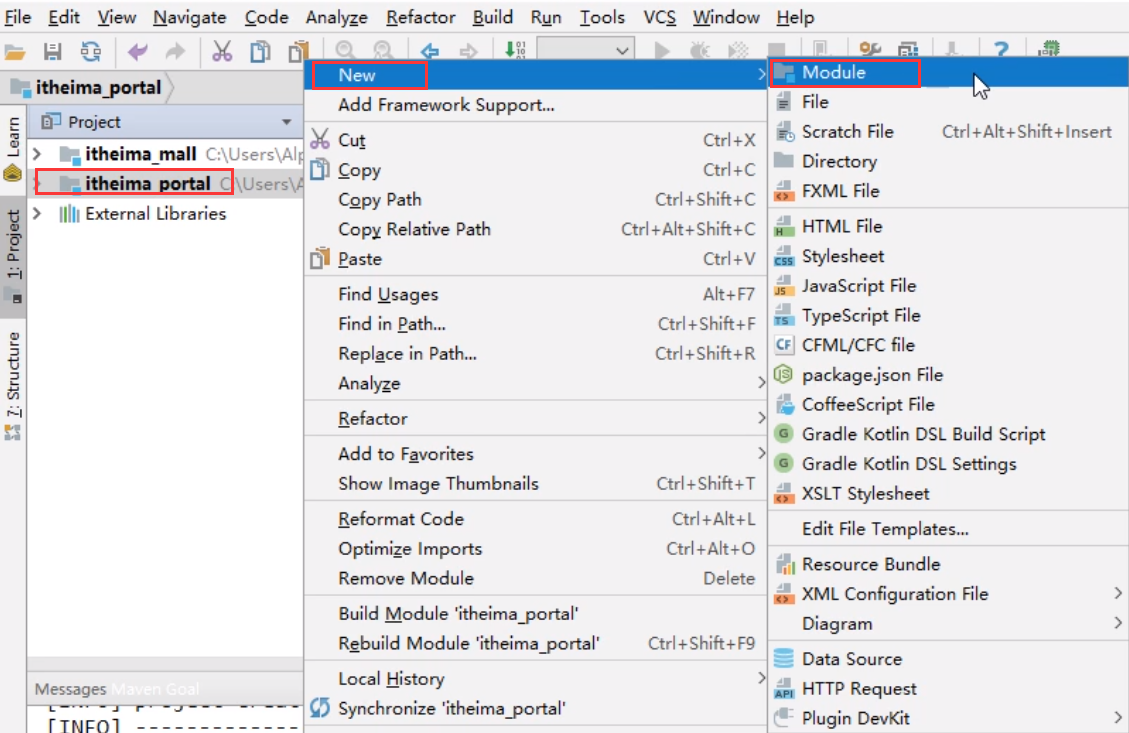
Task: Click Remove Module menu entry
Action: tap(536, 578)
